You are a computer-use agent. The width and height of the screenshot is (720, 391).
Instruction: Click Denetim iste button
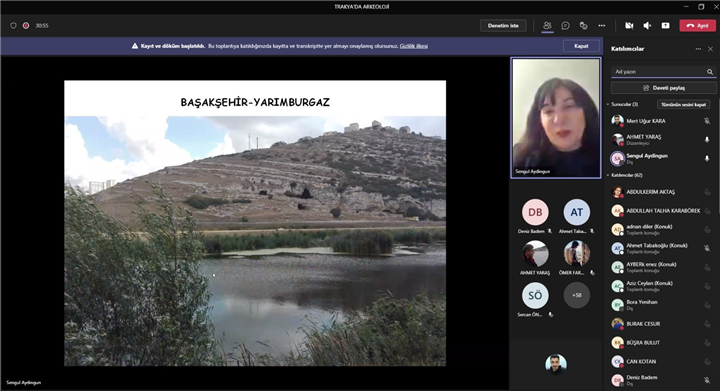[503, 26]
